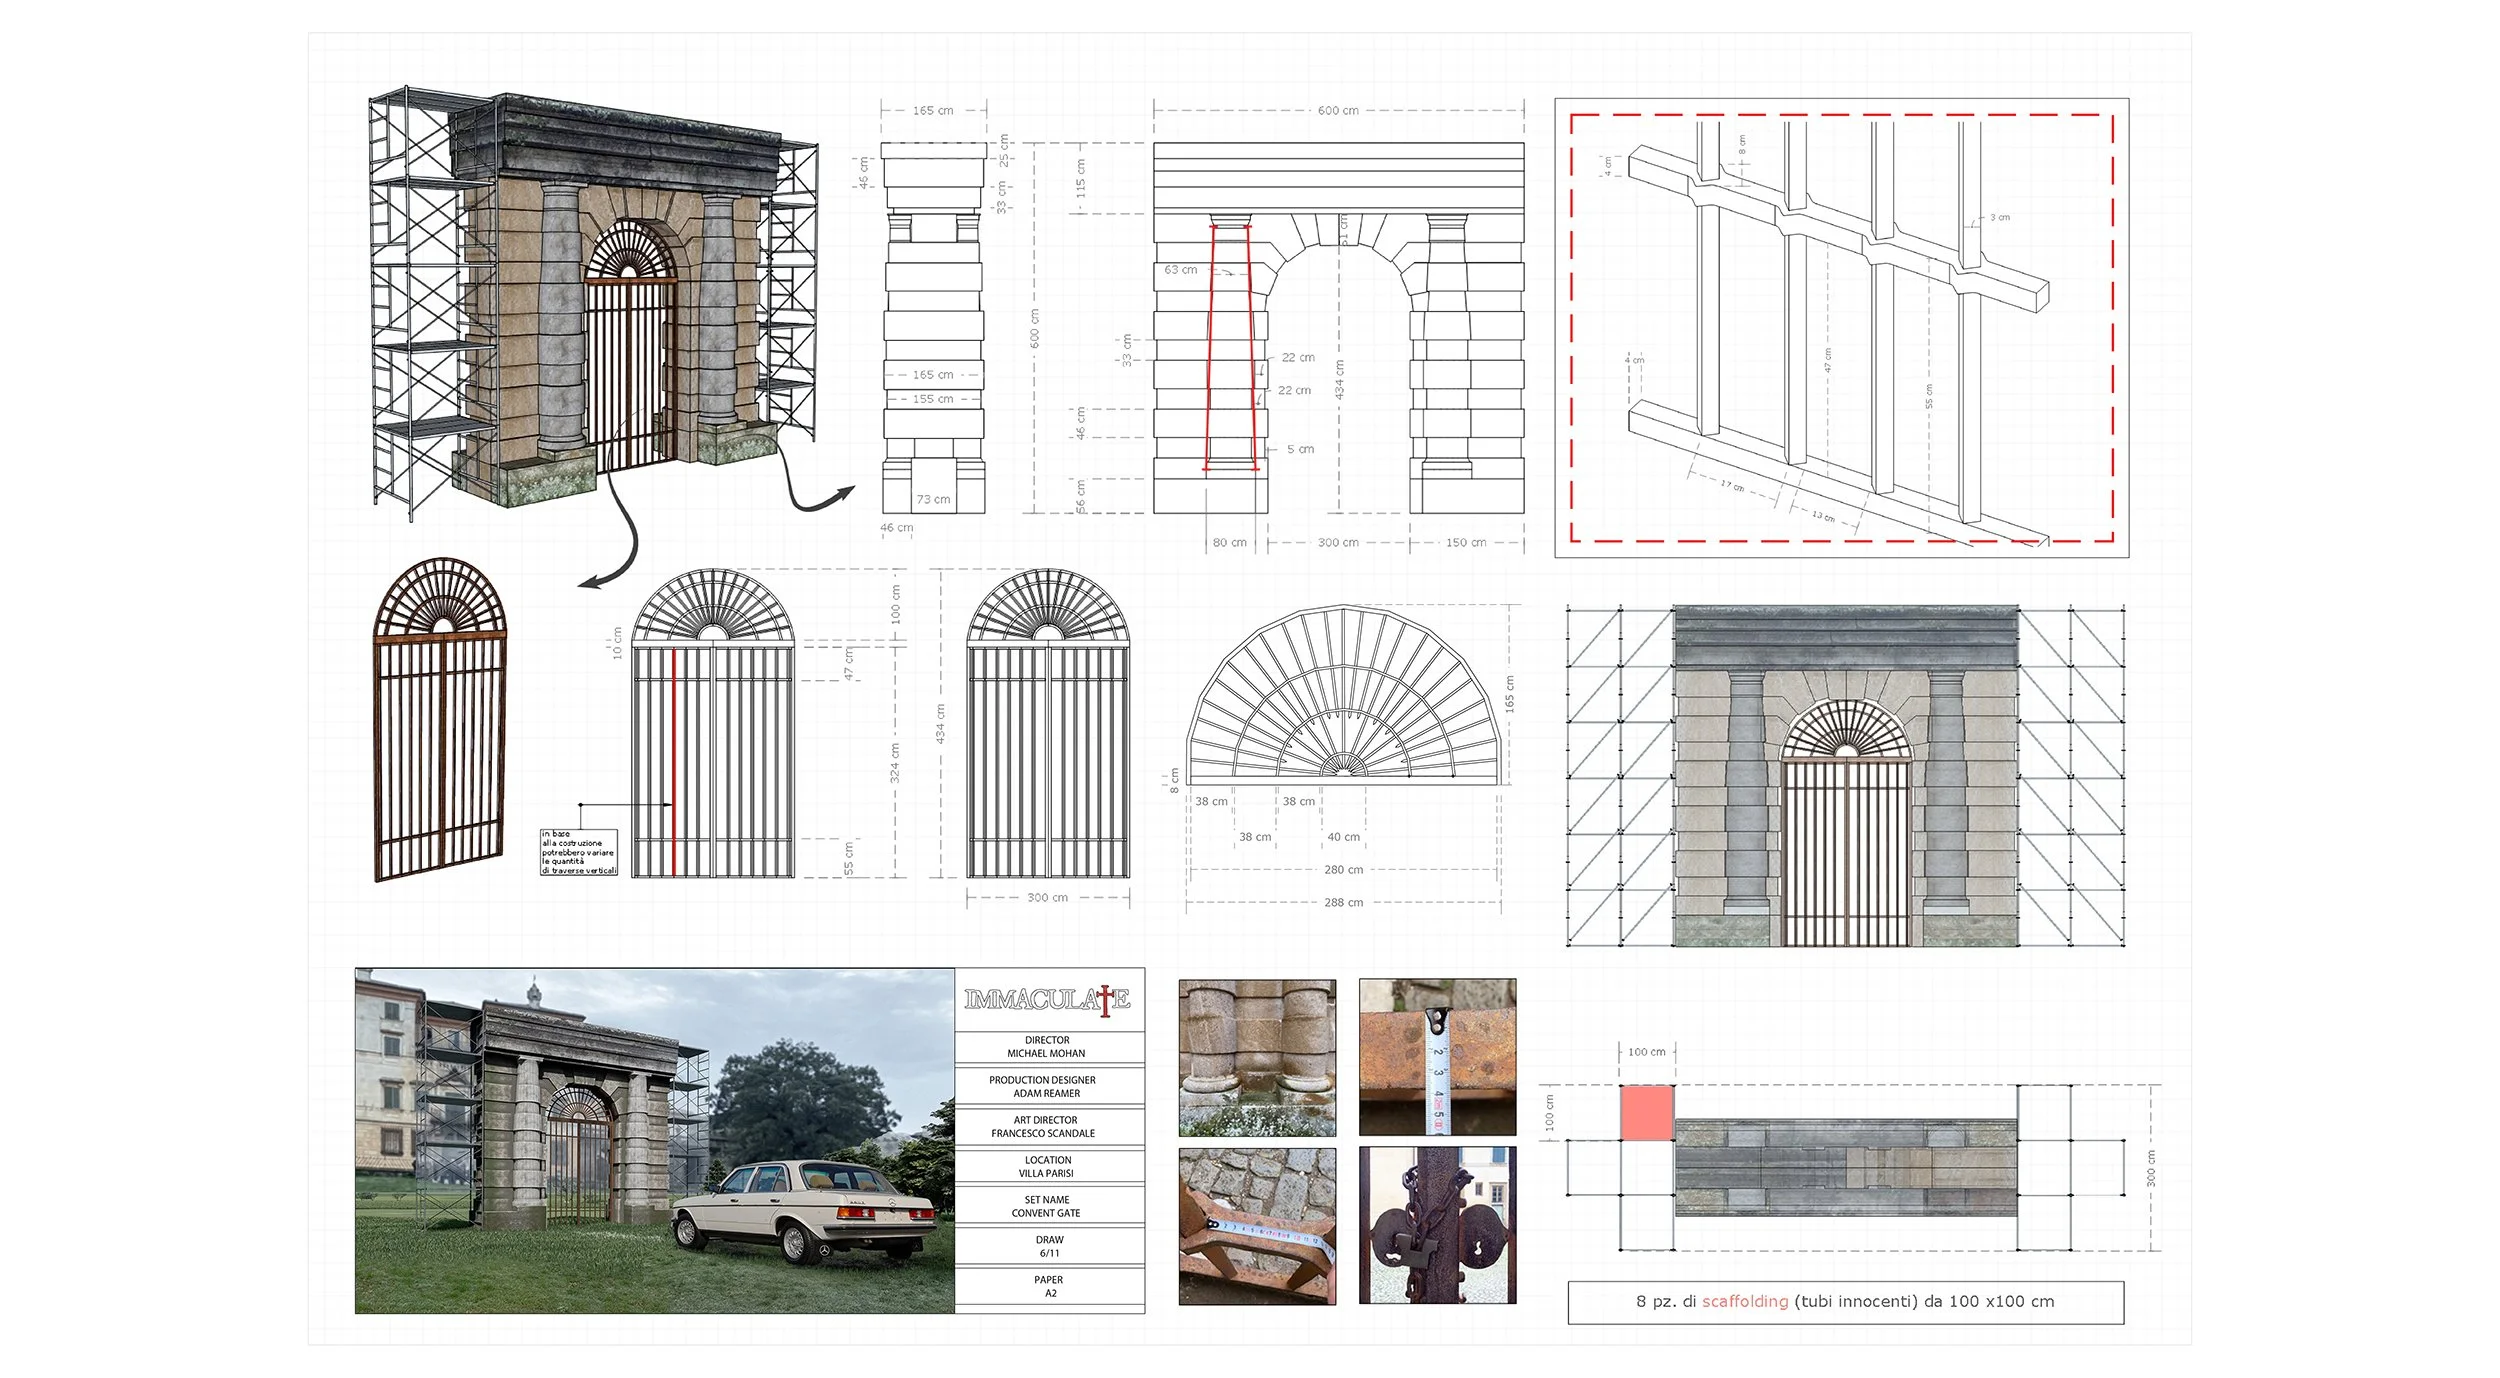Image resolution: width=2500 pixels, height=1378 pixels.
Task: Click the '40 cm' dimension label
Action: [x=1343, y=838]
